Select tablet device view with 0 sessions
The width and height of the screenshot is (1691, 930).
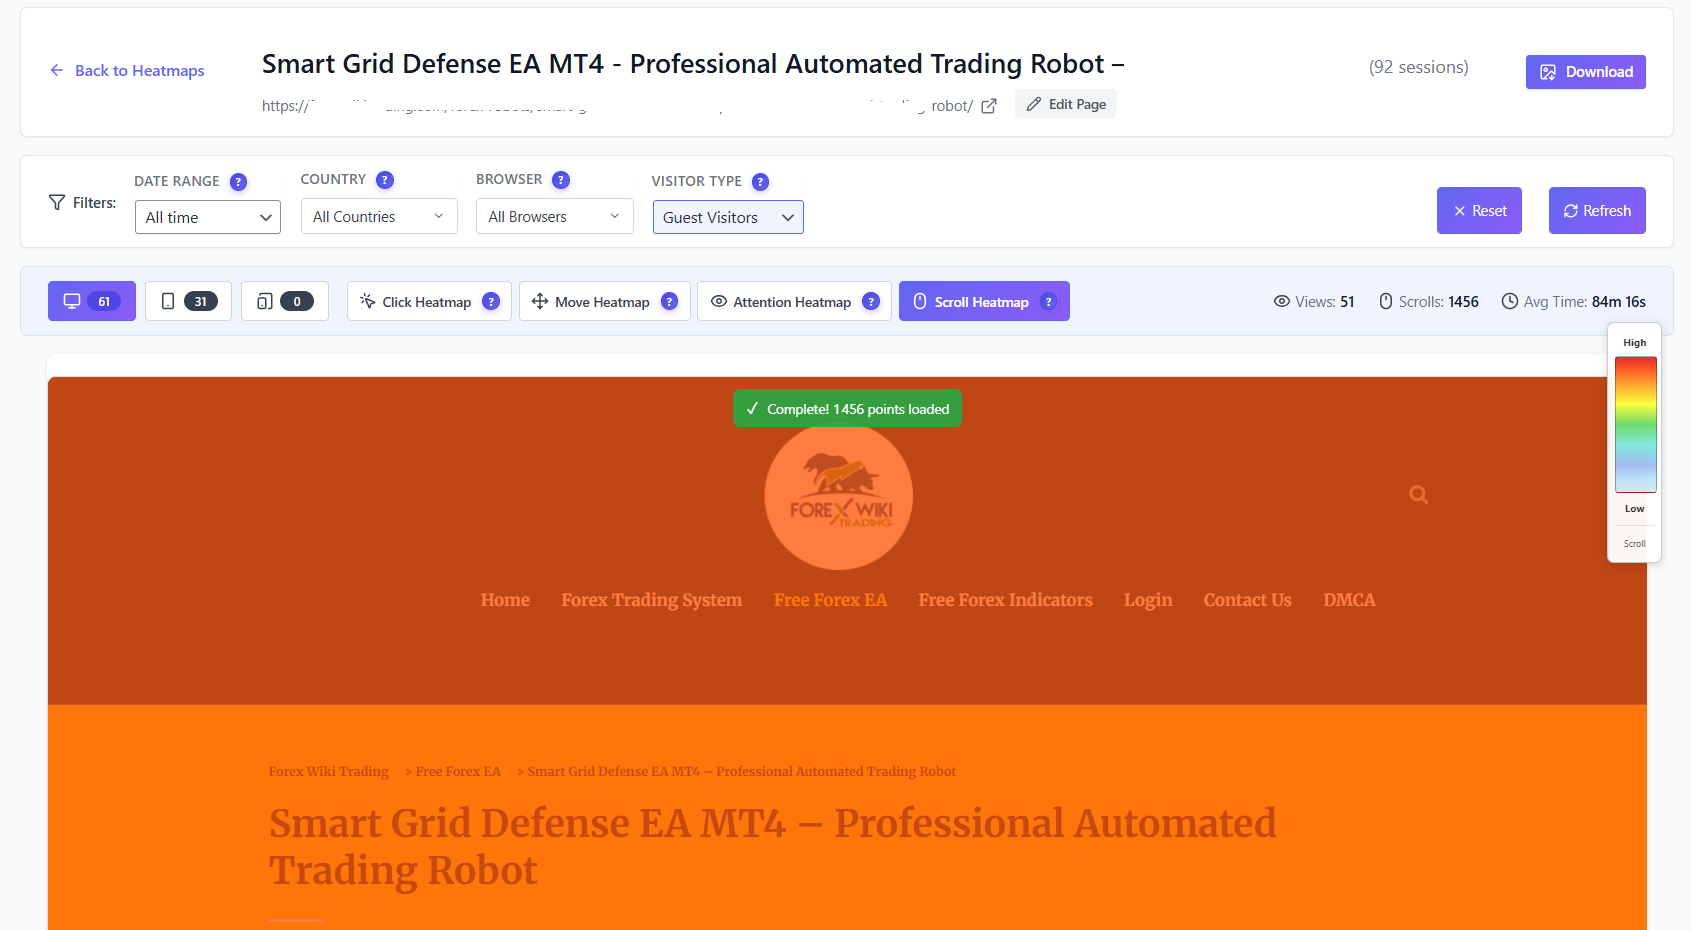point(285,301)
